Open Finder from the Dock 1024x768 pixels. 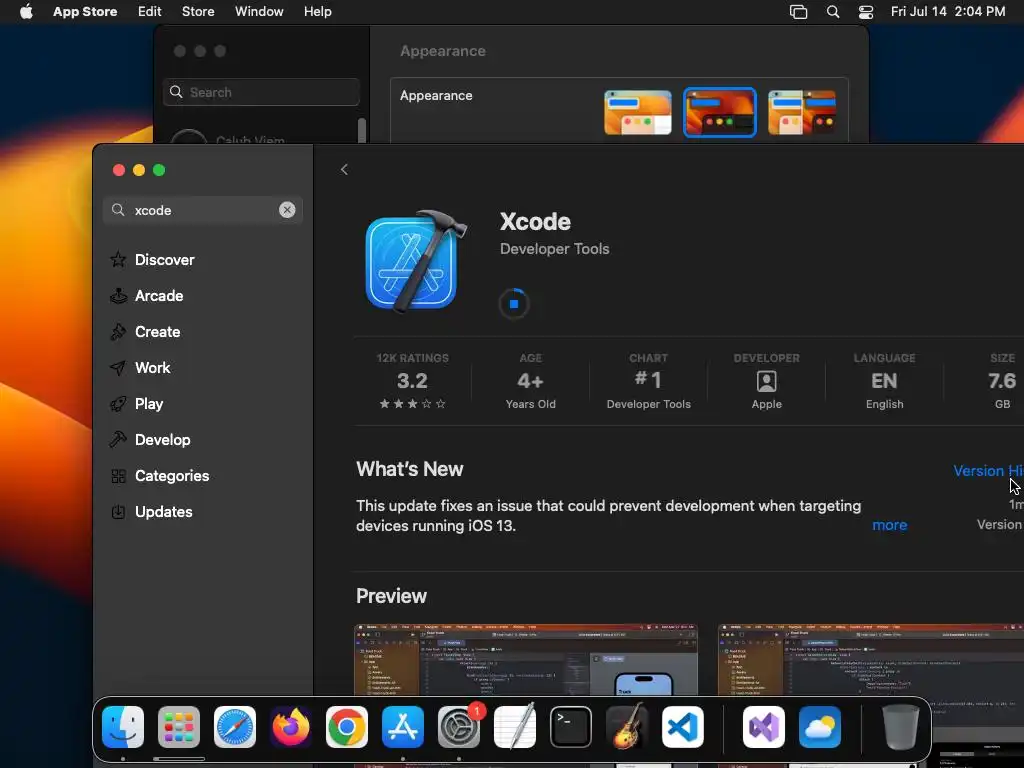123,727
